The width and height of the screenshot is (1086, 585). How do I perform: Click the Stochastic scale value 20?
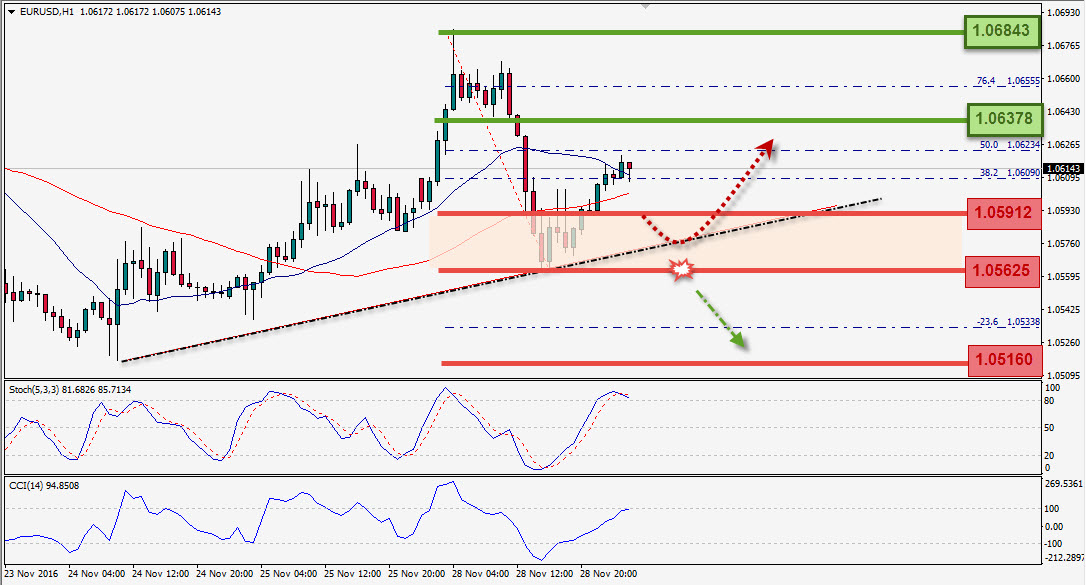pos(1049,456)
